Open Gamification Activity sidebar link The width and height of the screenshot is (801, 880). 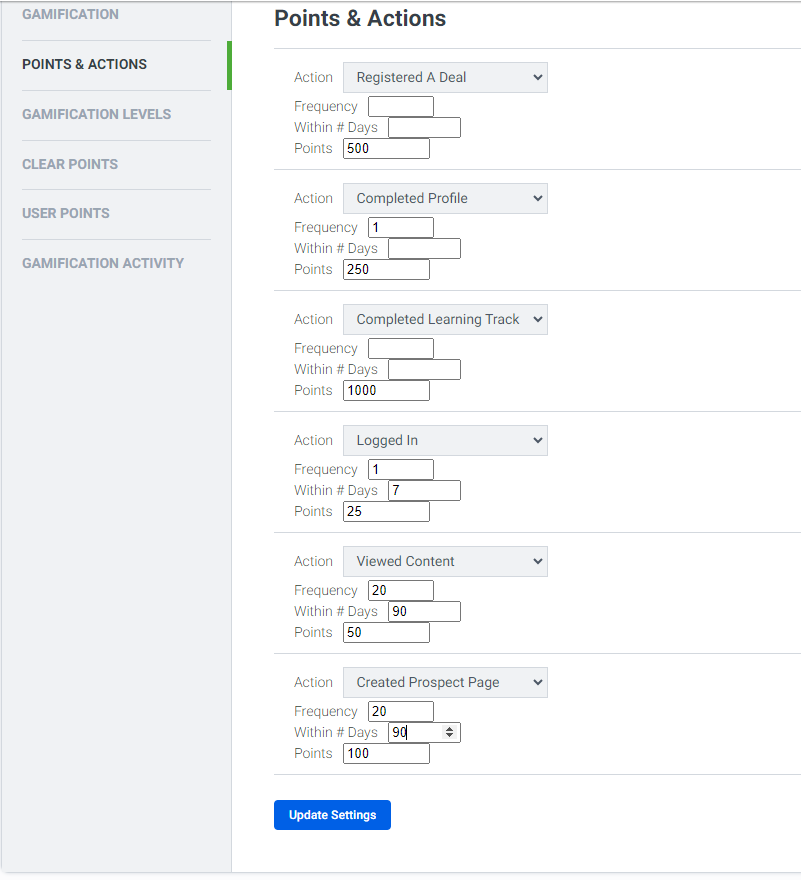pos(103,263)
